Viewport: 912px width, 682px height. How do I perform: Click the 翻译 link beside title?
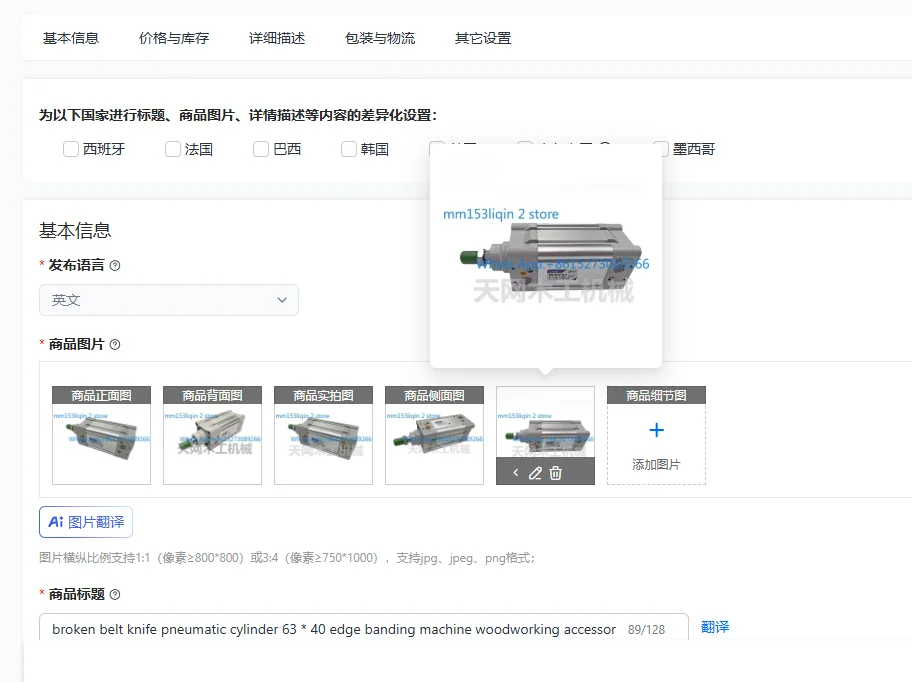click(715, 627)
